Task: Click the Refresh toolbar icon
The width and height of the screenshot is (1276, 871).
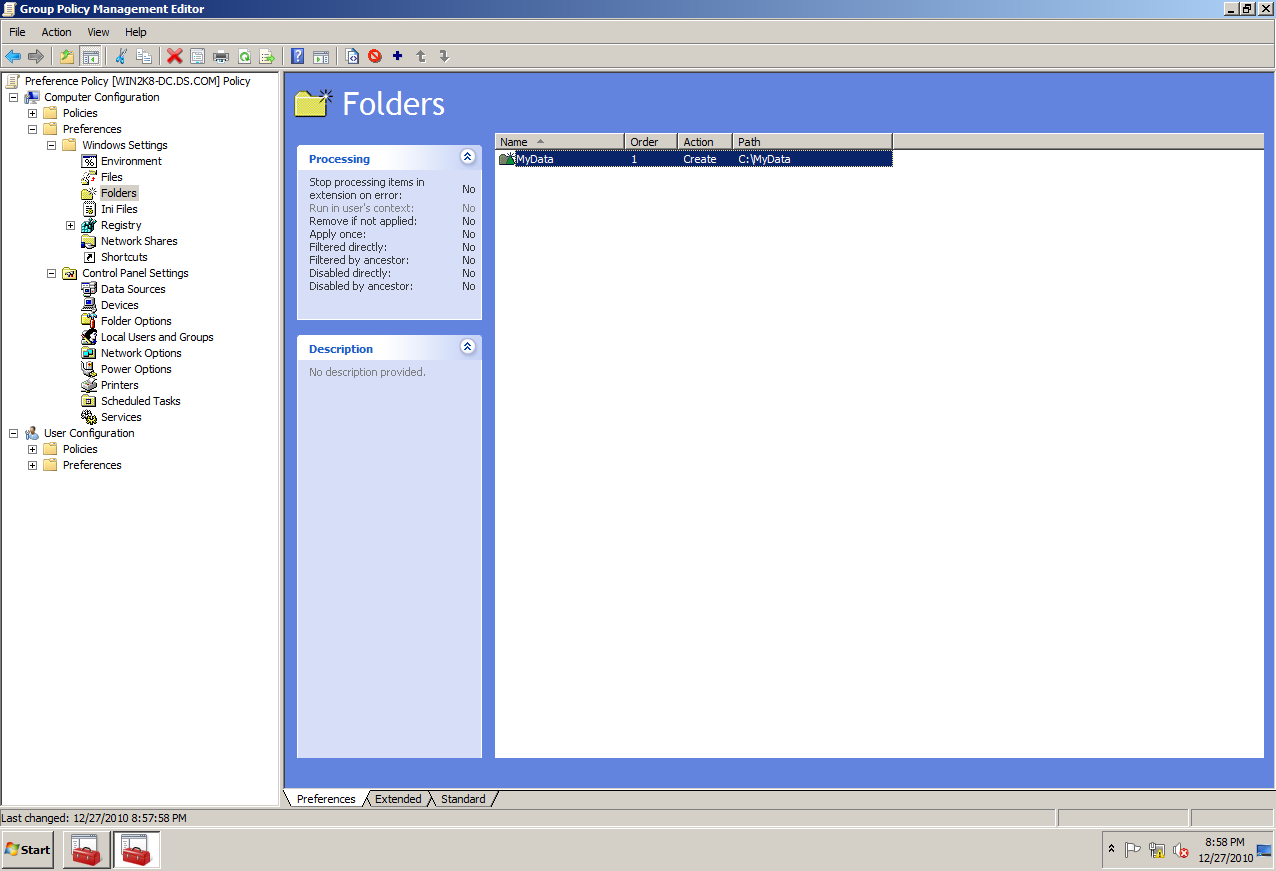Action: coord(244,56)
